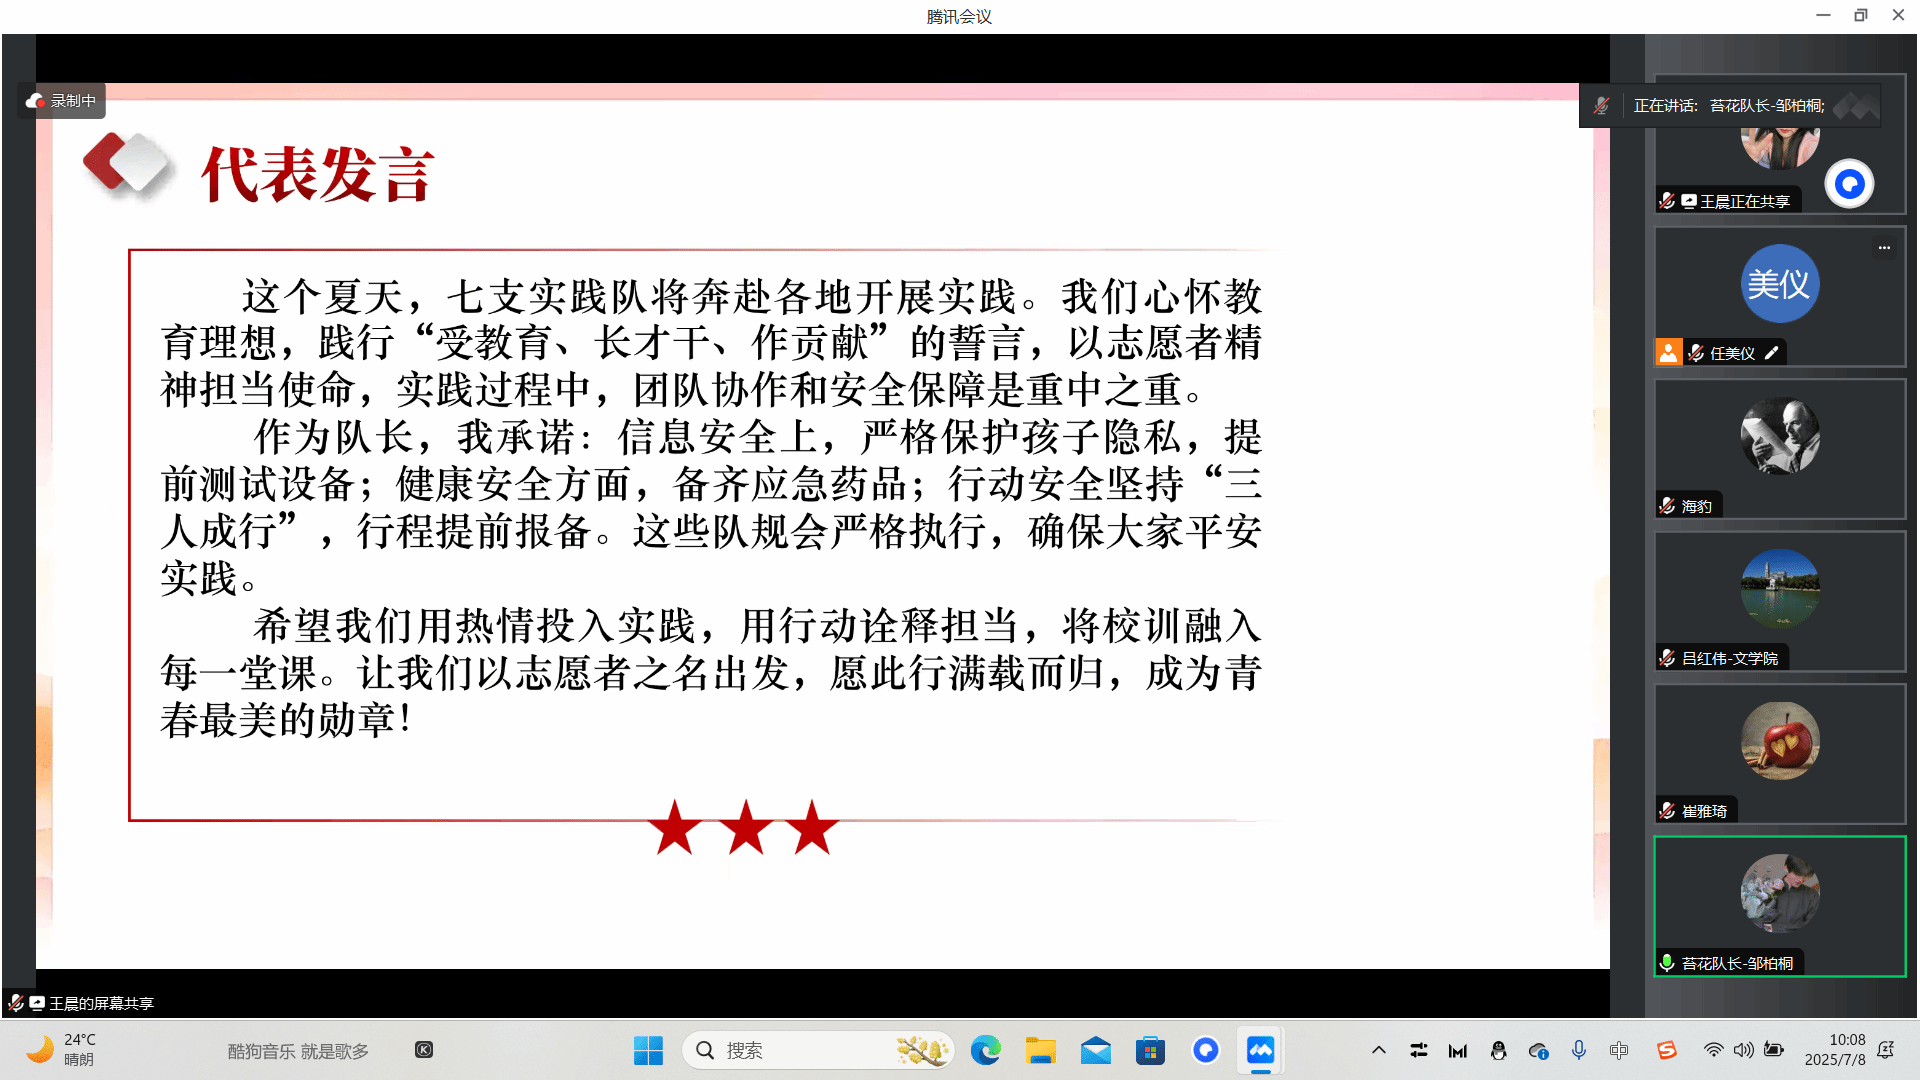
Task: Click the QQ penguin tray icon
Action: 1498,1050
